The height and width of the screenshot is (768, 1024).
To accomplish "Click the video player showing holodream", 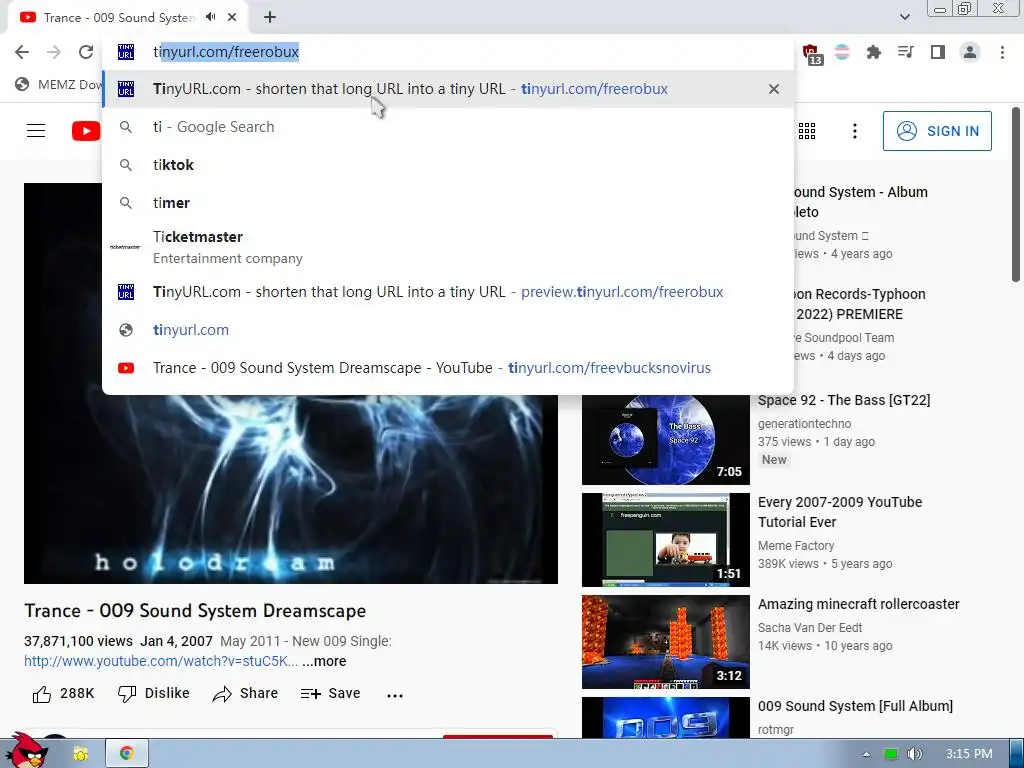I will 291,490.
